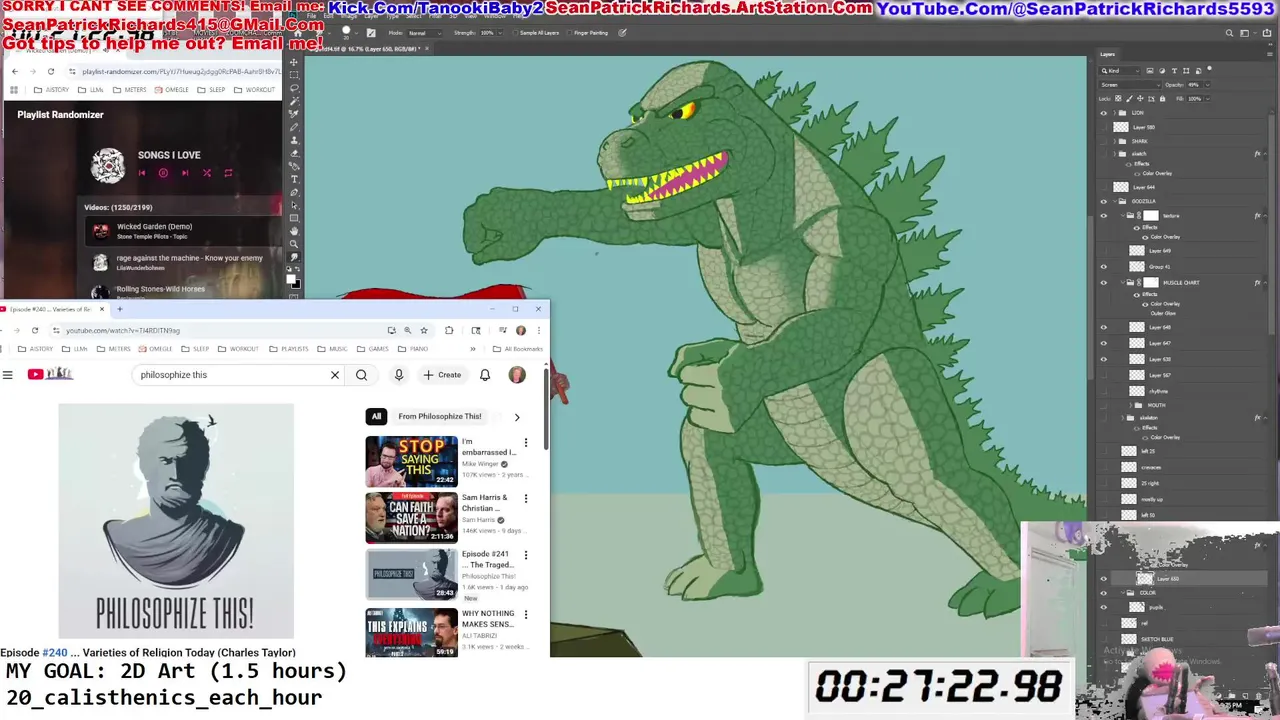This screenshot has height=720, width=1280.
Task: Hide the Group 41 layer
Action: tap(1104, 267)
